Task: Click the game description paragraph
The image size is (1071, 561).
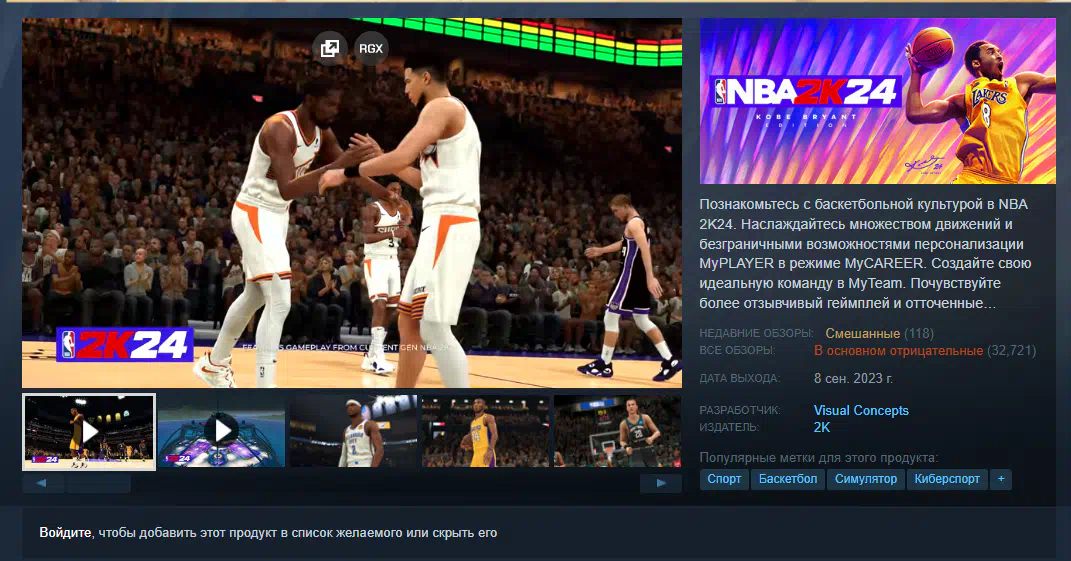Action: pyautogui.click(x=865, y=254)
